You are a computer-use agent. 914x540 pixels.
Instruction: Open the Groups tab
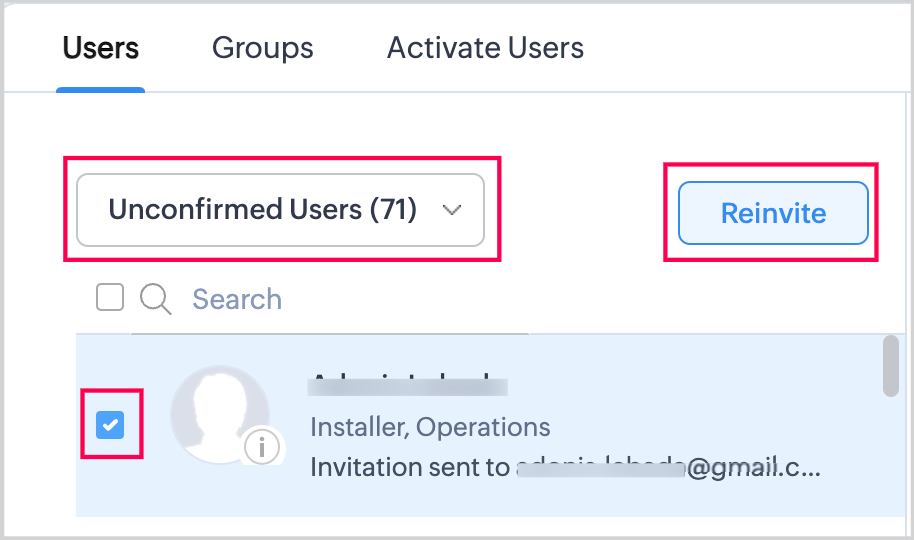(x=262, y=48)
